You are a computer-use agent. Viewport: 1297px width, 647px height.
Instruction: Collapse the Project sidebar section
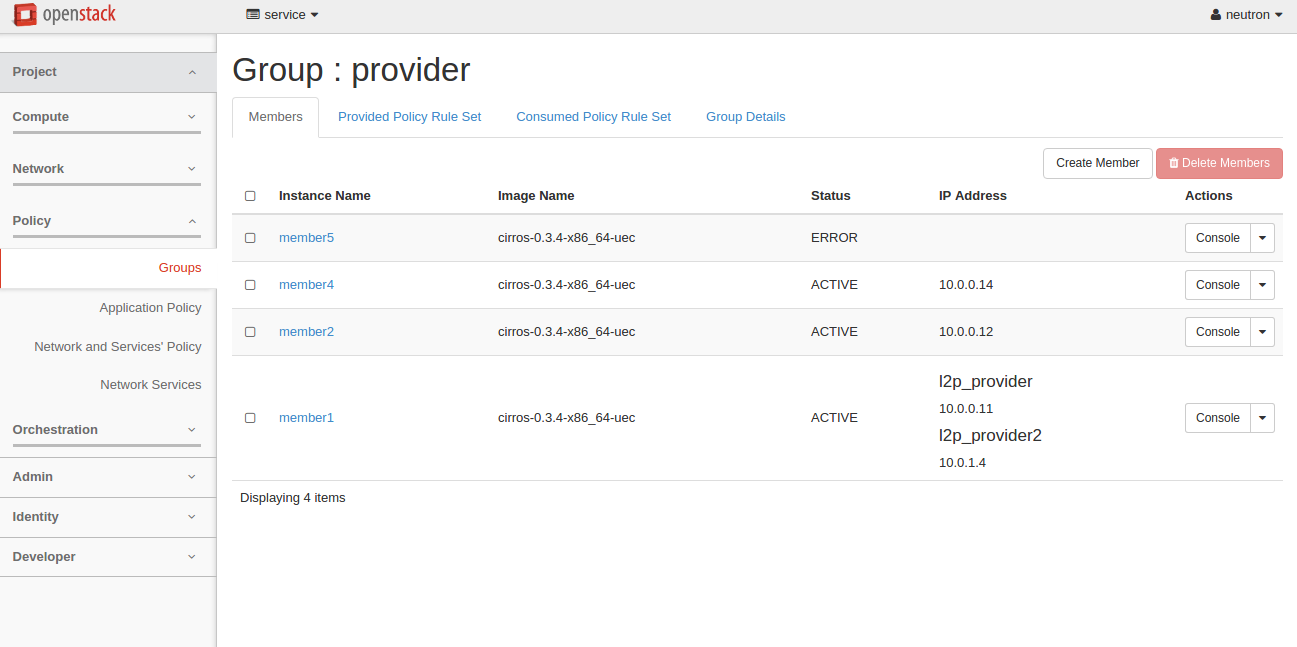[108, 72]
